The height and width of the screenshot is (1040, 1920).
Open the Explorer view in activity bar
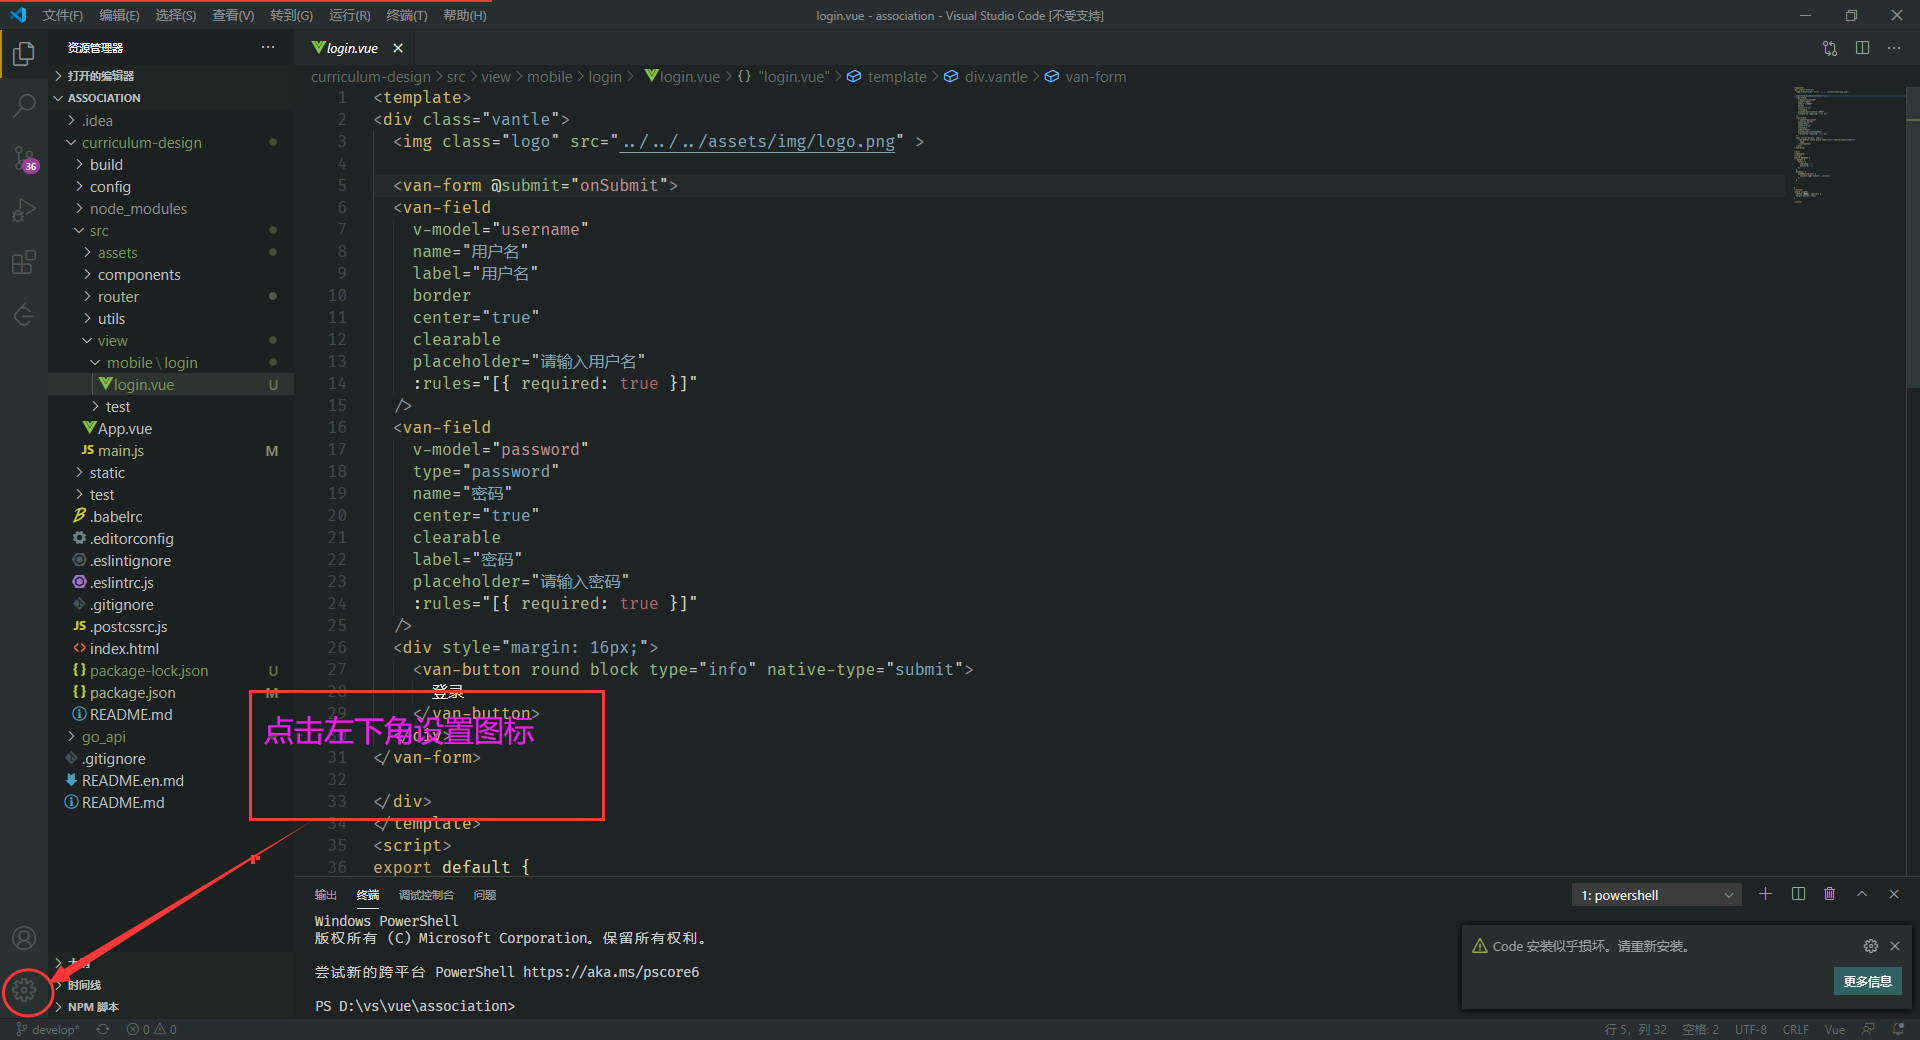tap(24, 55)
